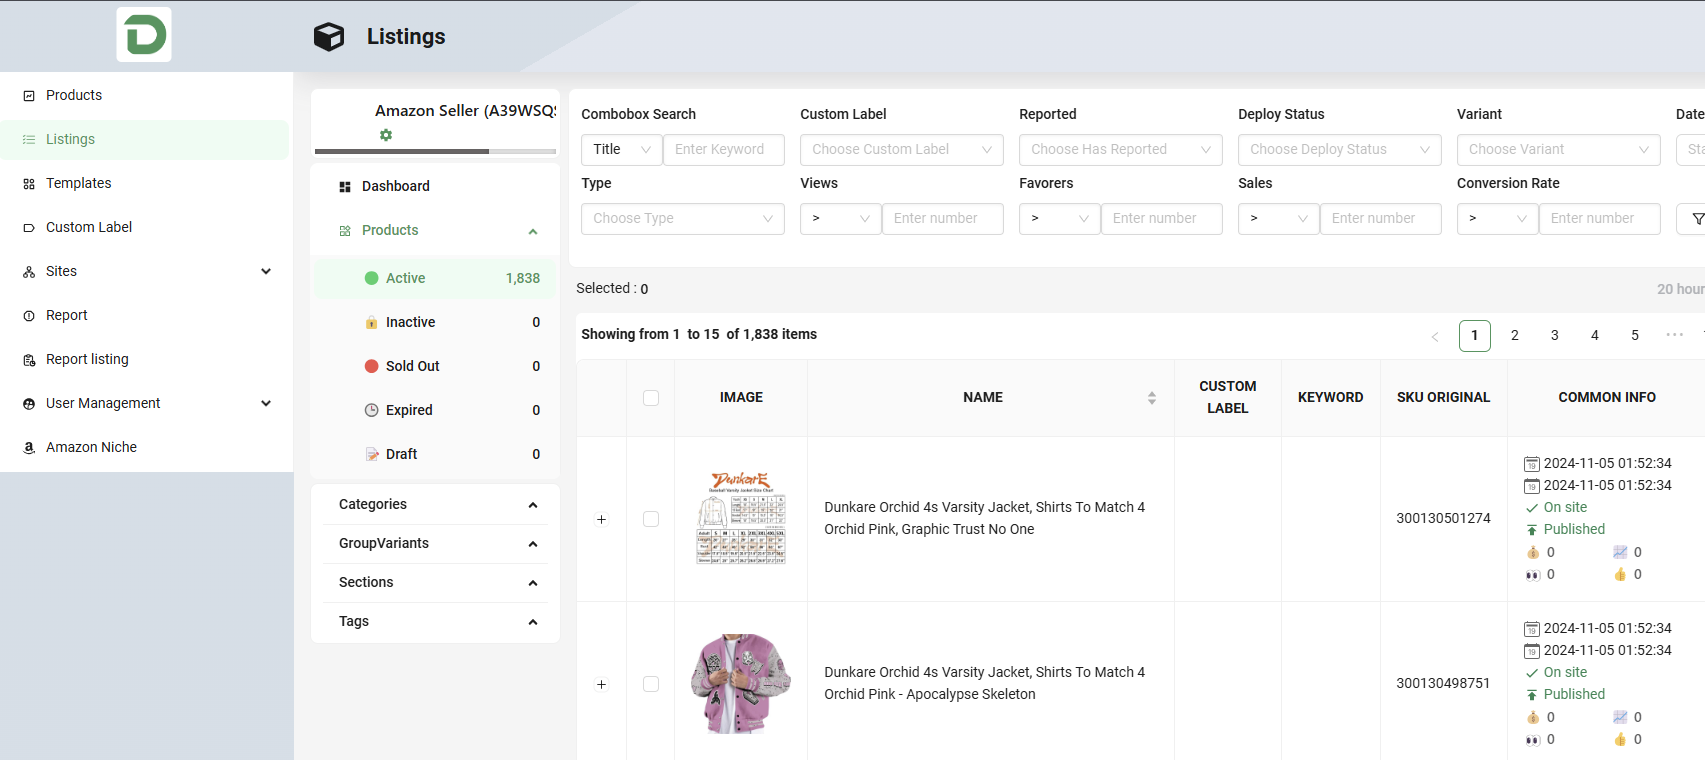Click the Sites network icon in sidebar

tap(29, 272)
